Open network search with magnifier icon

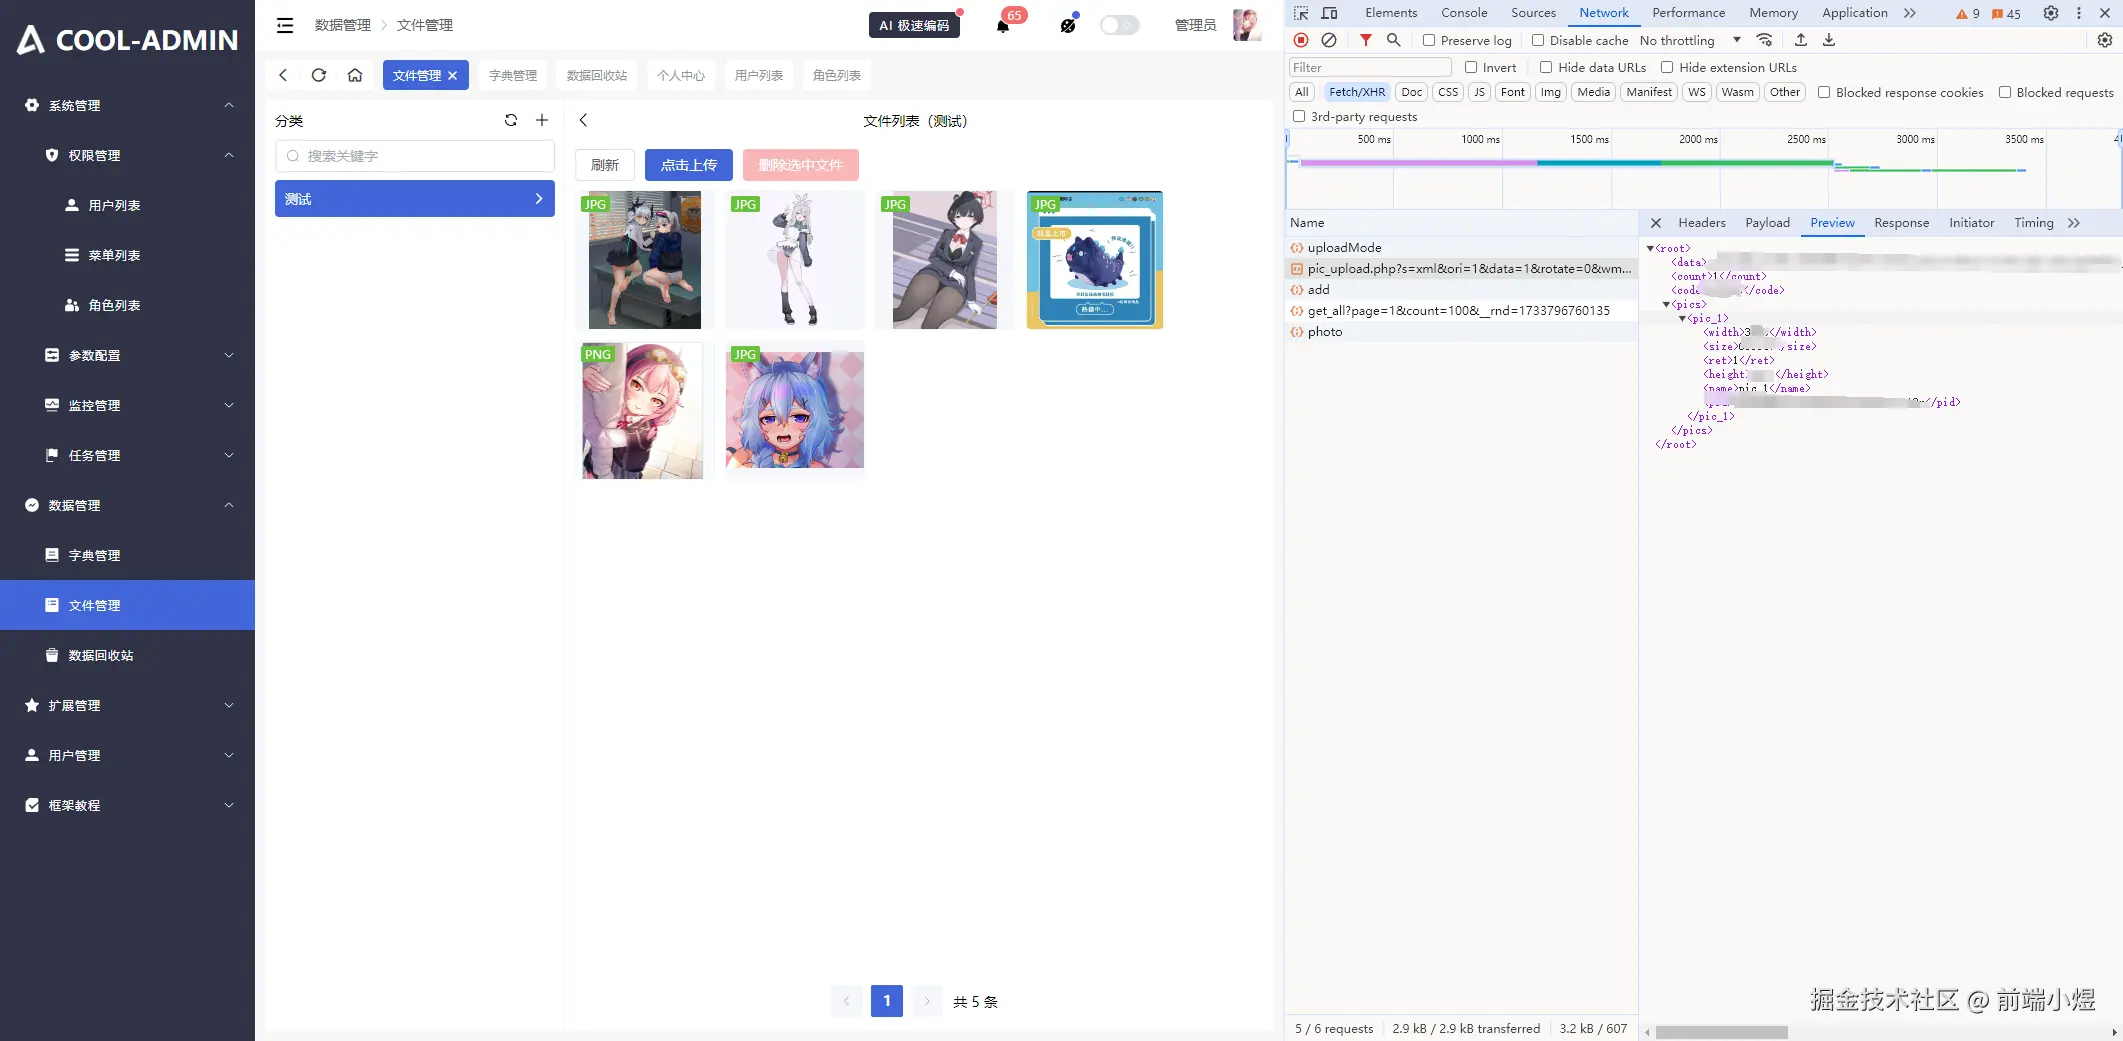(1393, 40)
